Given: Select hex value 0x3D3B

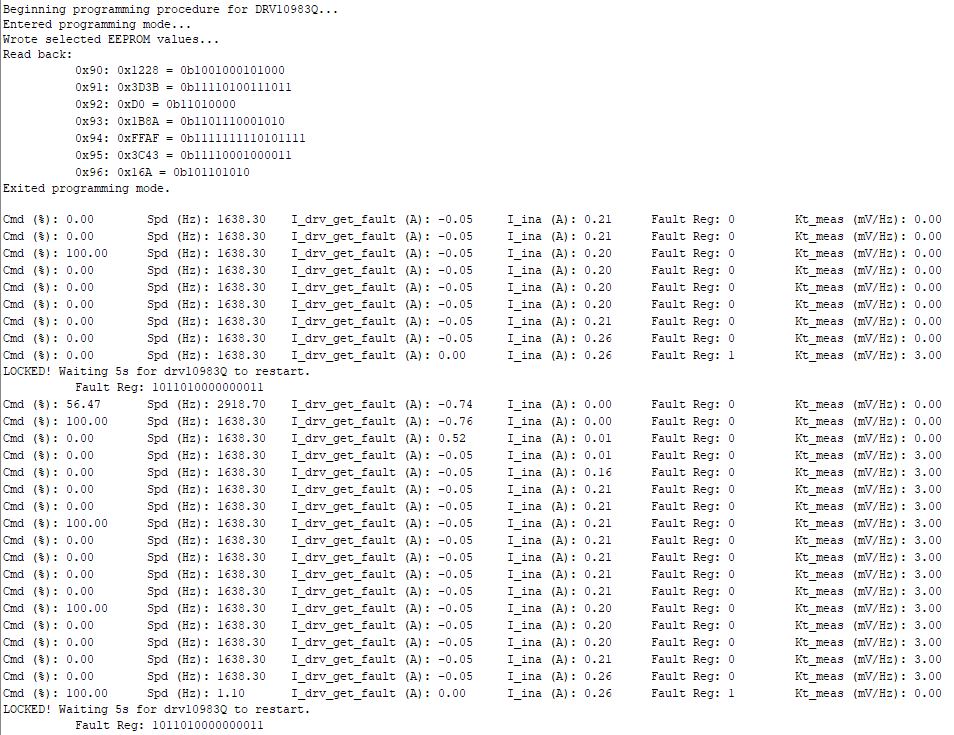Looking at the screenshot, I should pos(138,88).
